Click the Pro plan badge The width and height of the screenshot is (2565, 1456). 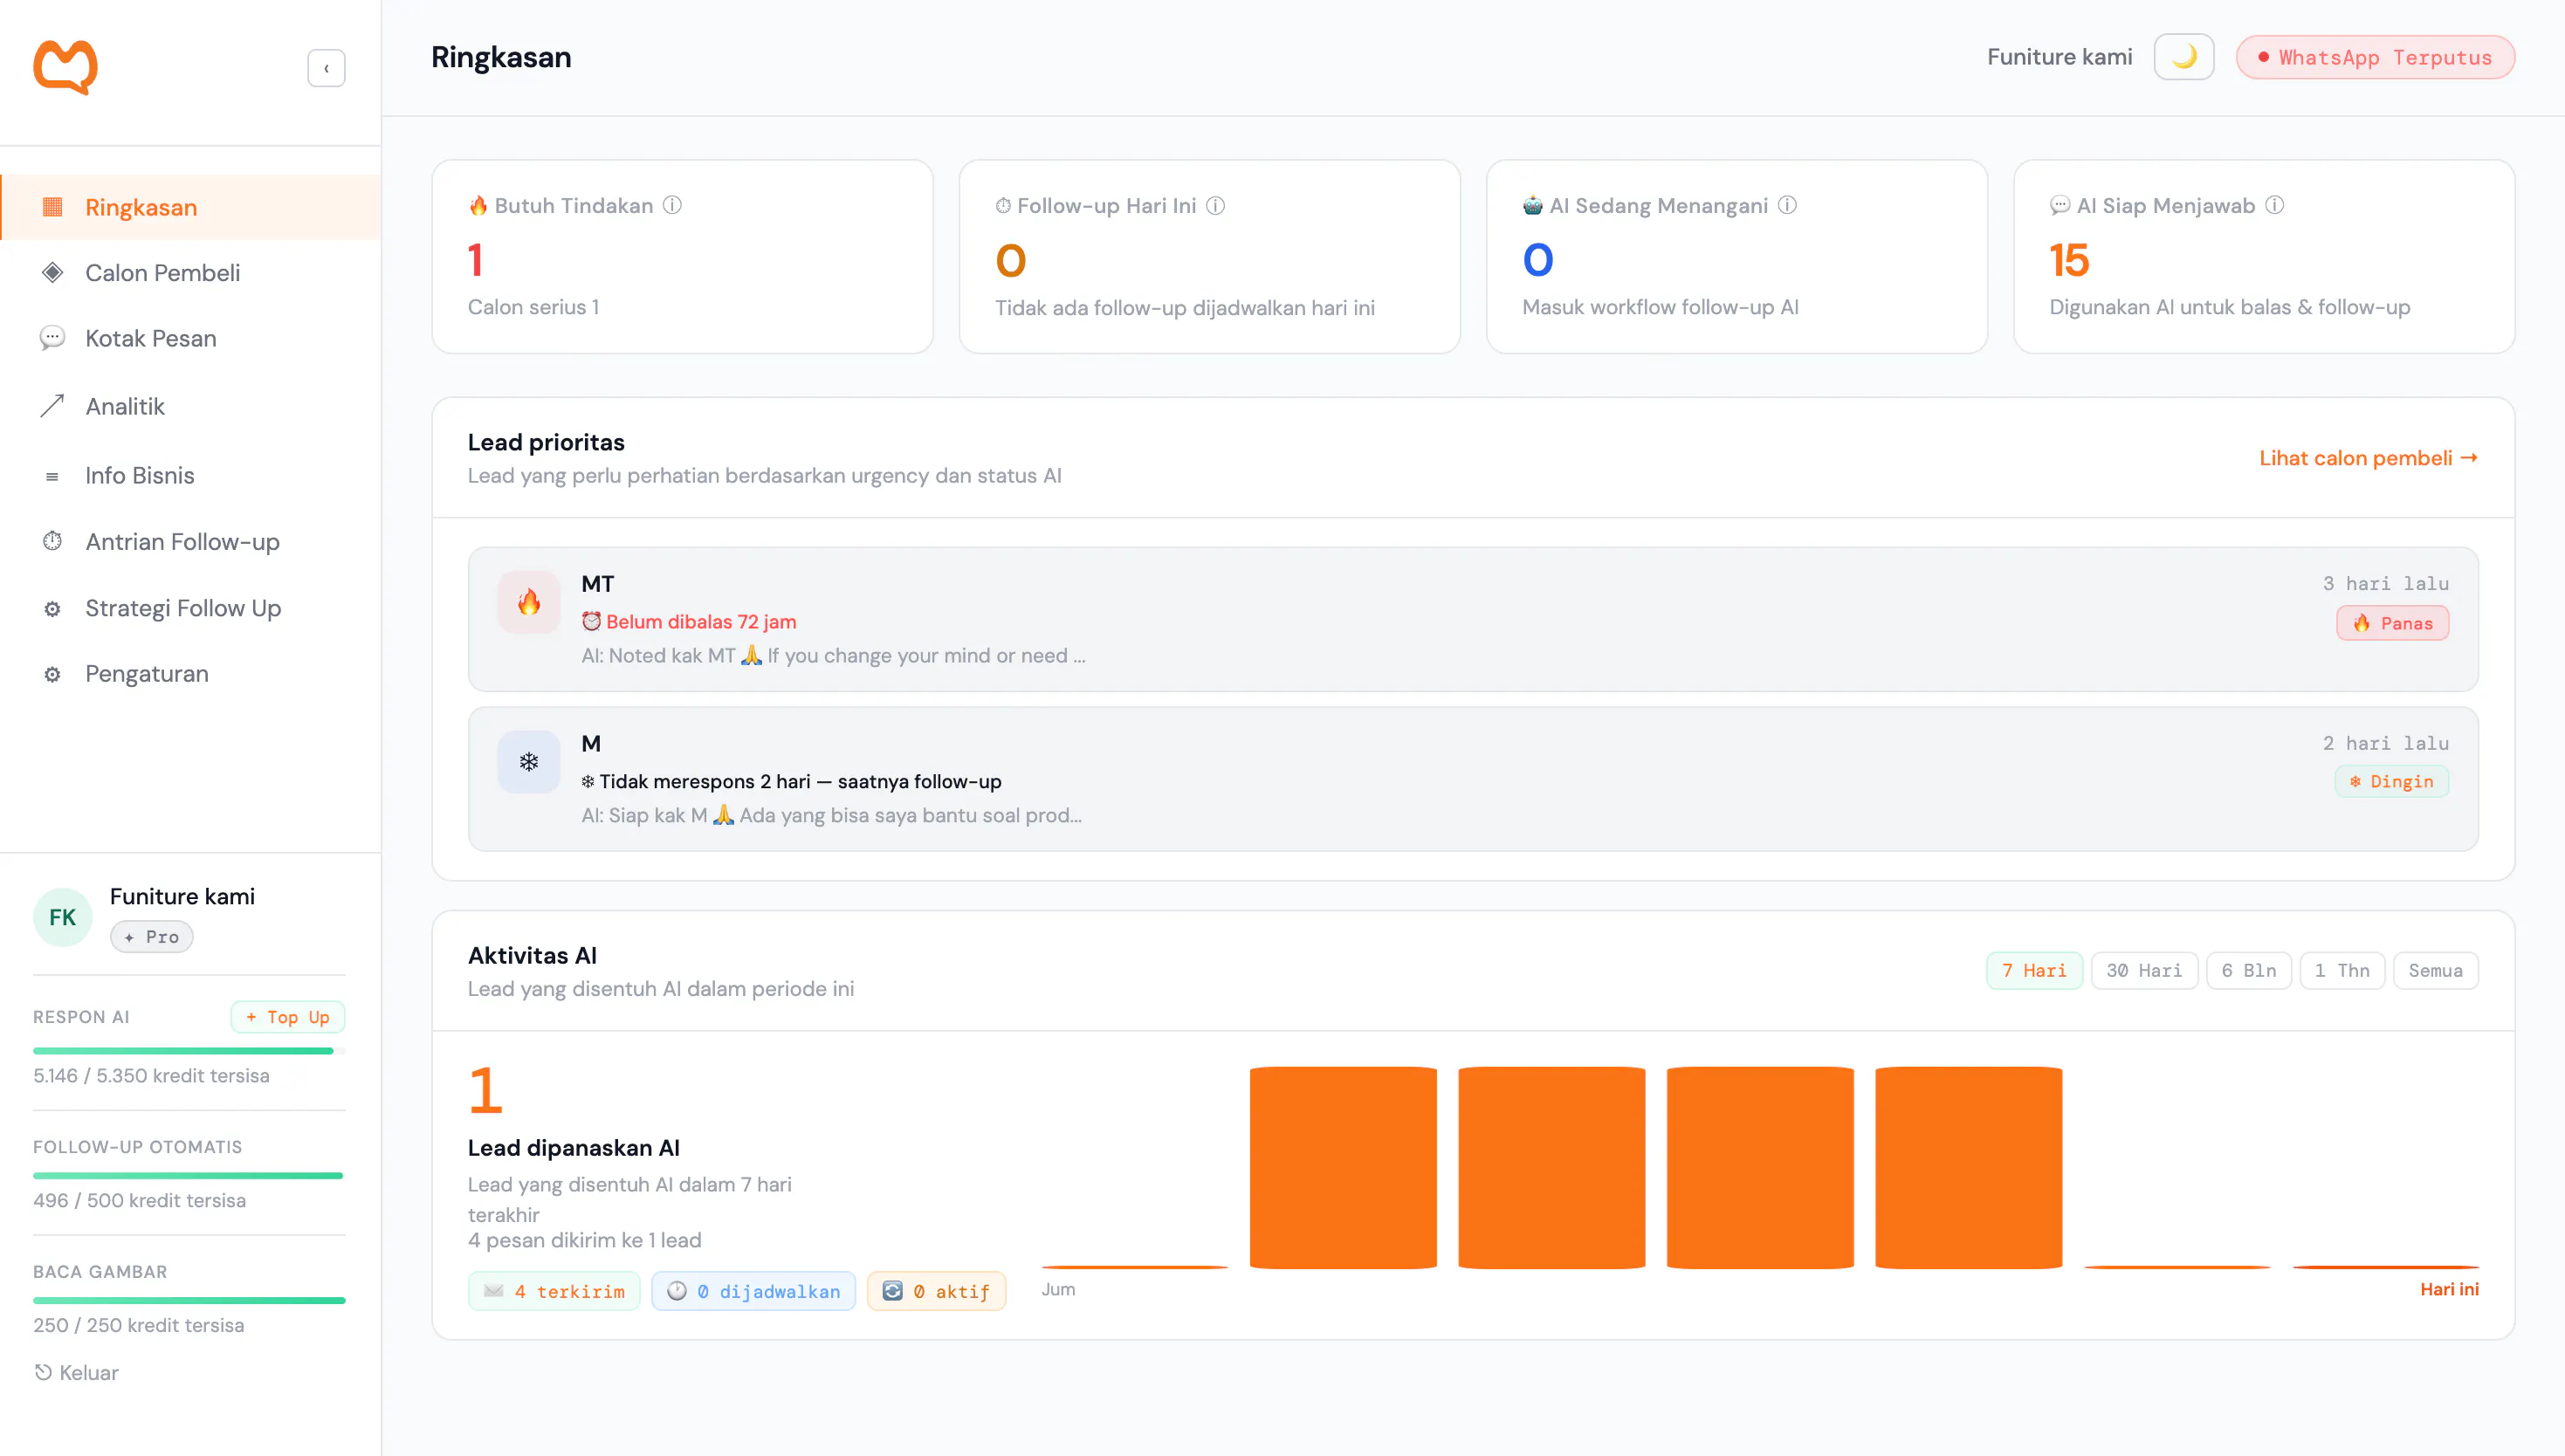point(152,937)
